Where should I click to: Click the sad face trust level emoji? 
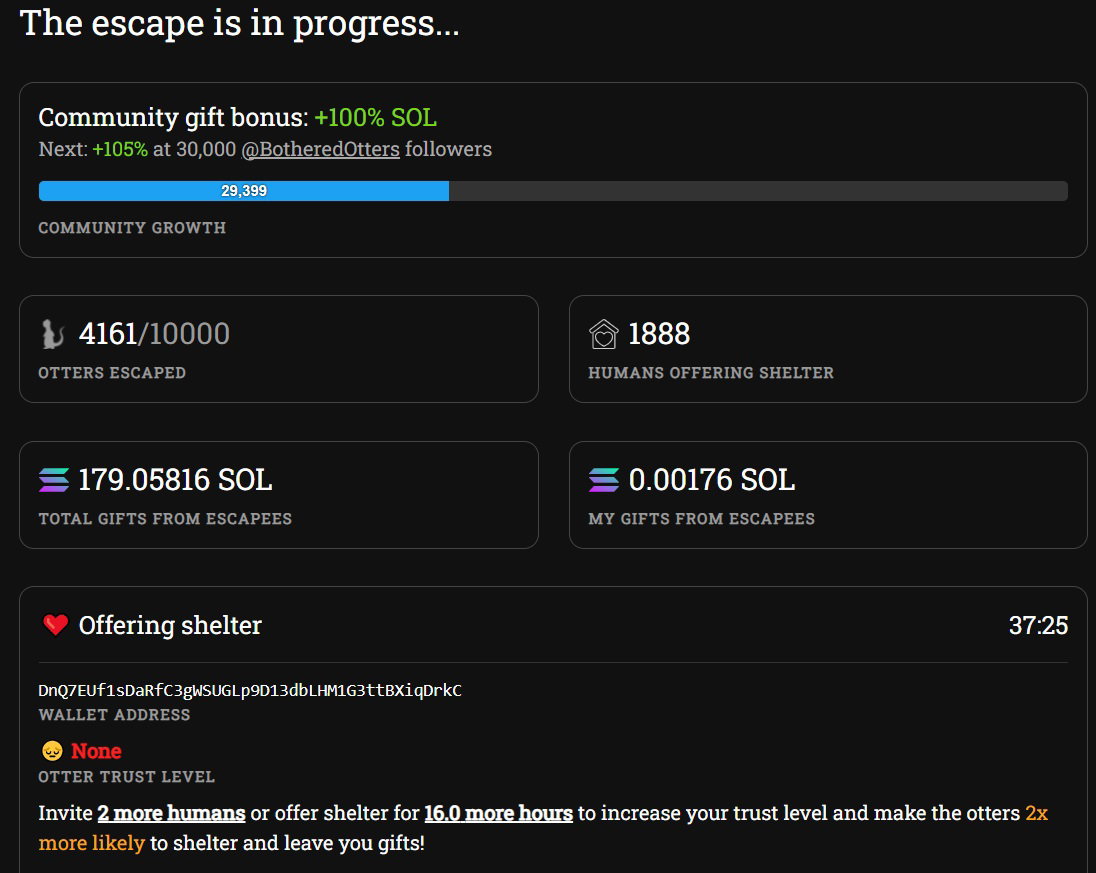coord(52,751)
